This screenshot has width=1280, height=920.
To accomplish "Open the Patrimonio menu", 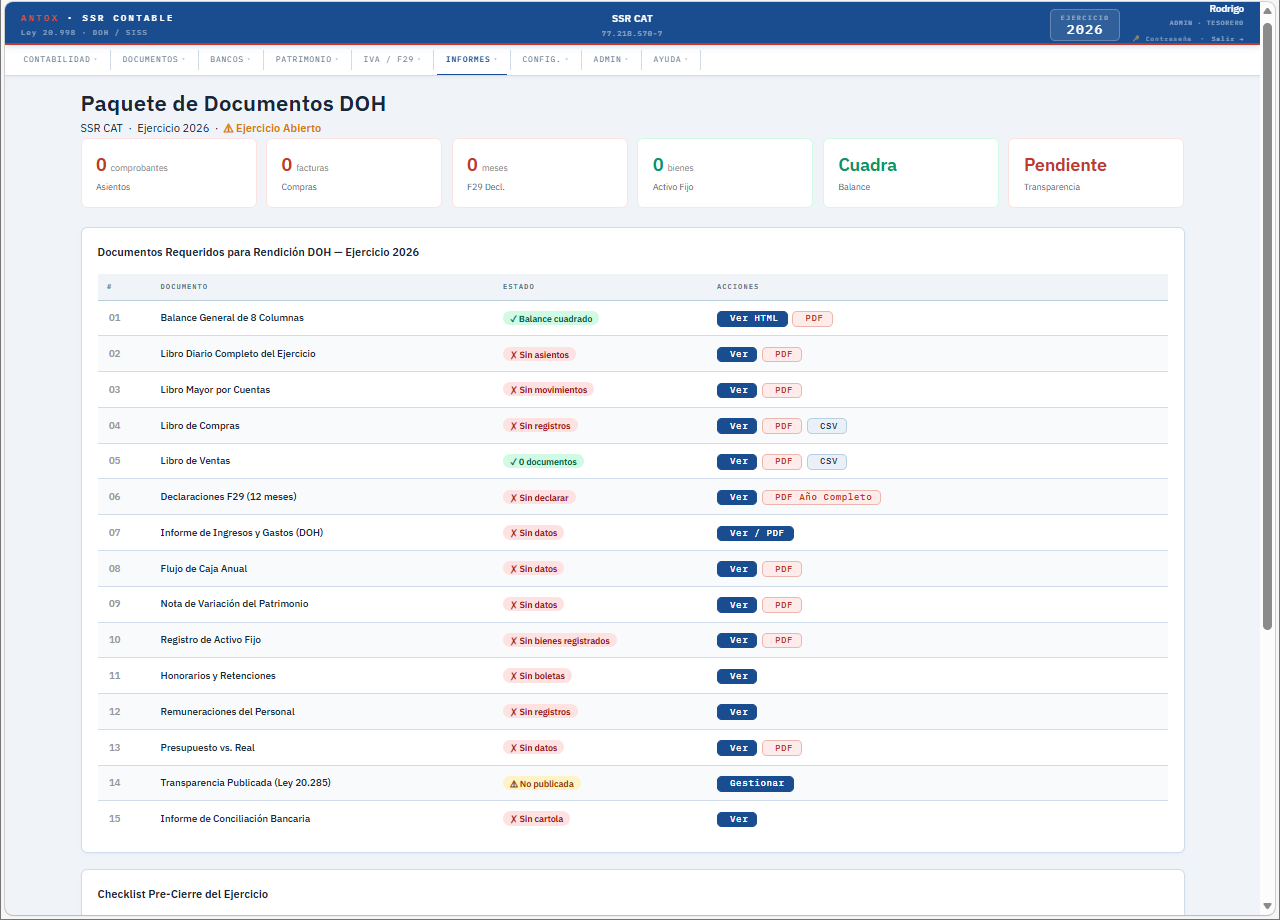I will click(306, 60).
